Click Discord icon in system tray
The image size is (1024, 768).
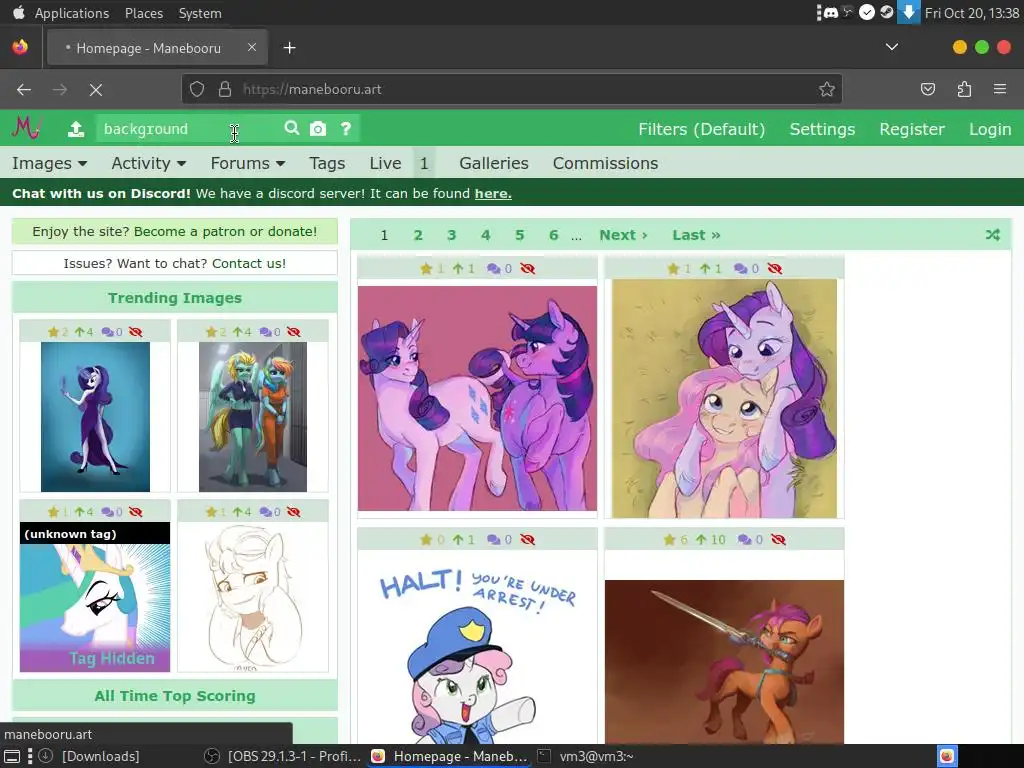(831, 12)
